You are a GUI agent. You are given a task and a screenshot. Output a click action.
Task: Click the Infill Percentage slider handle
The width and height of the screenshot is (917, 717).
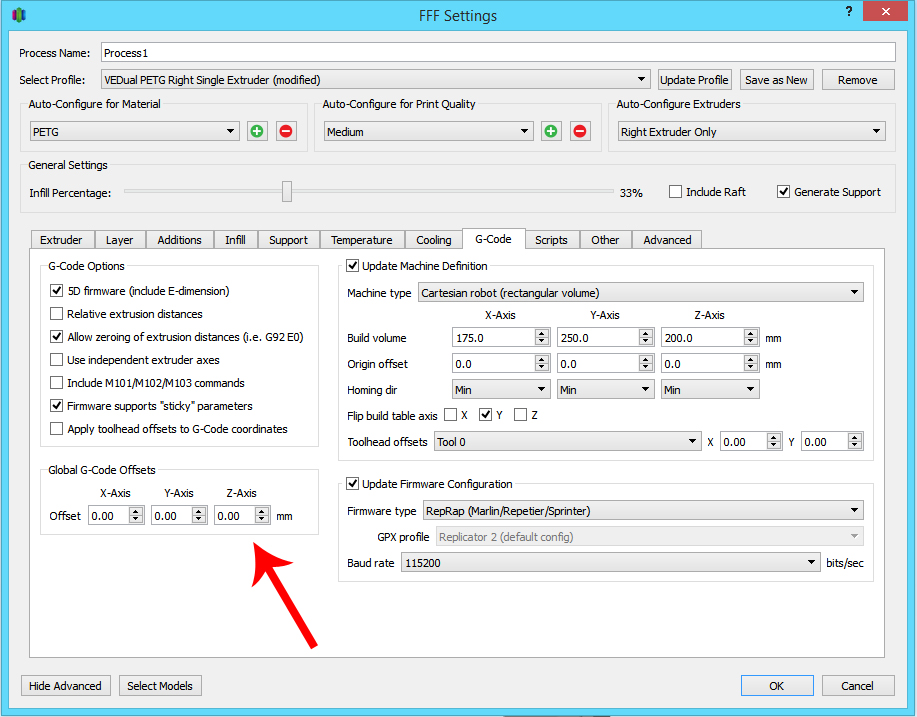(287, 192)
